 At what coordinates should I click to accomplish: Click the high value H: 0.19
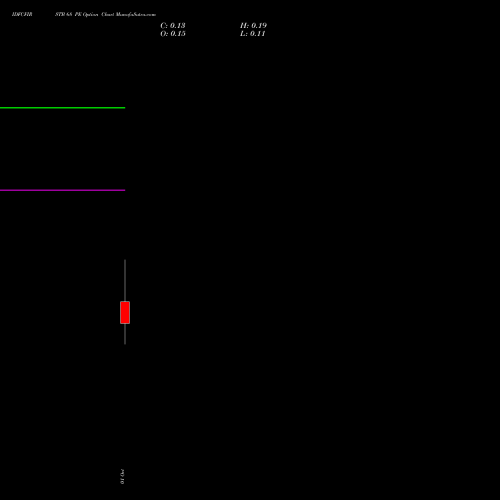click(253, 26)
